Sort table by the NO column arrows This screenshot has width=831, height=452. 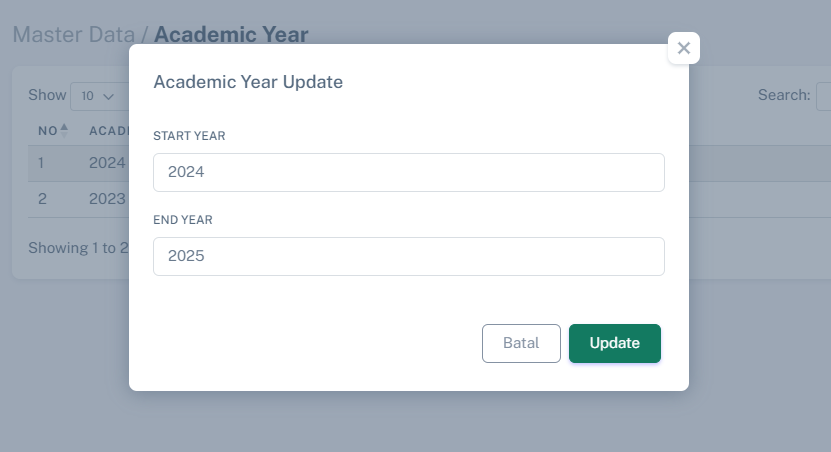click(64, 130)
